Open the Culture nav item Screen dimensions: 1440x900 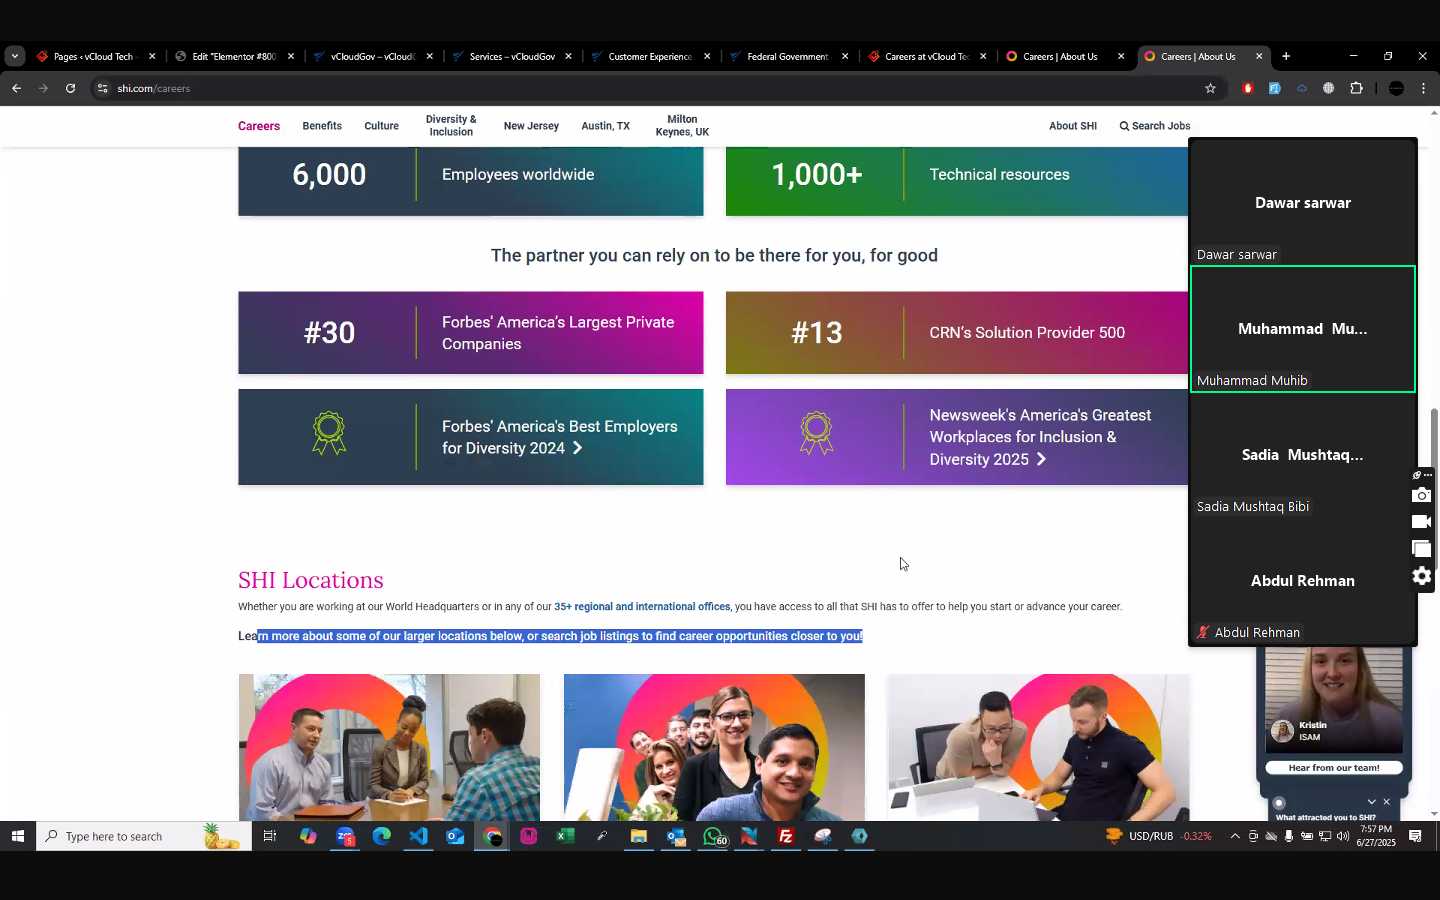[381, 126]
